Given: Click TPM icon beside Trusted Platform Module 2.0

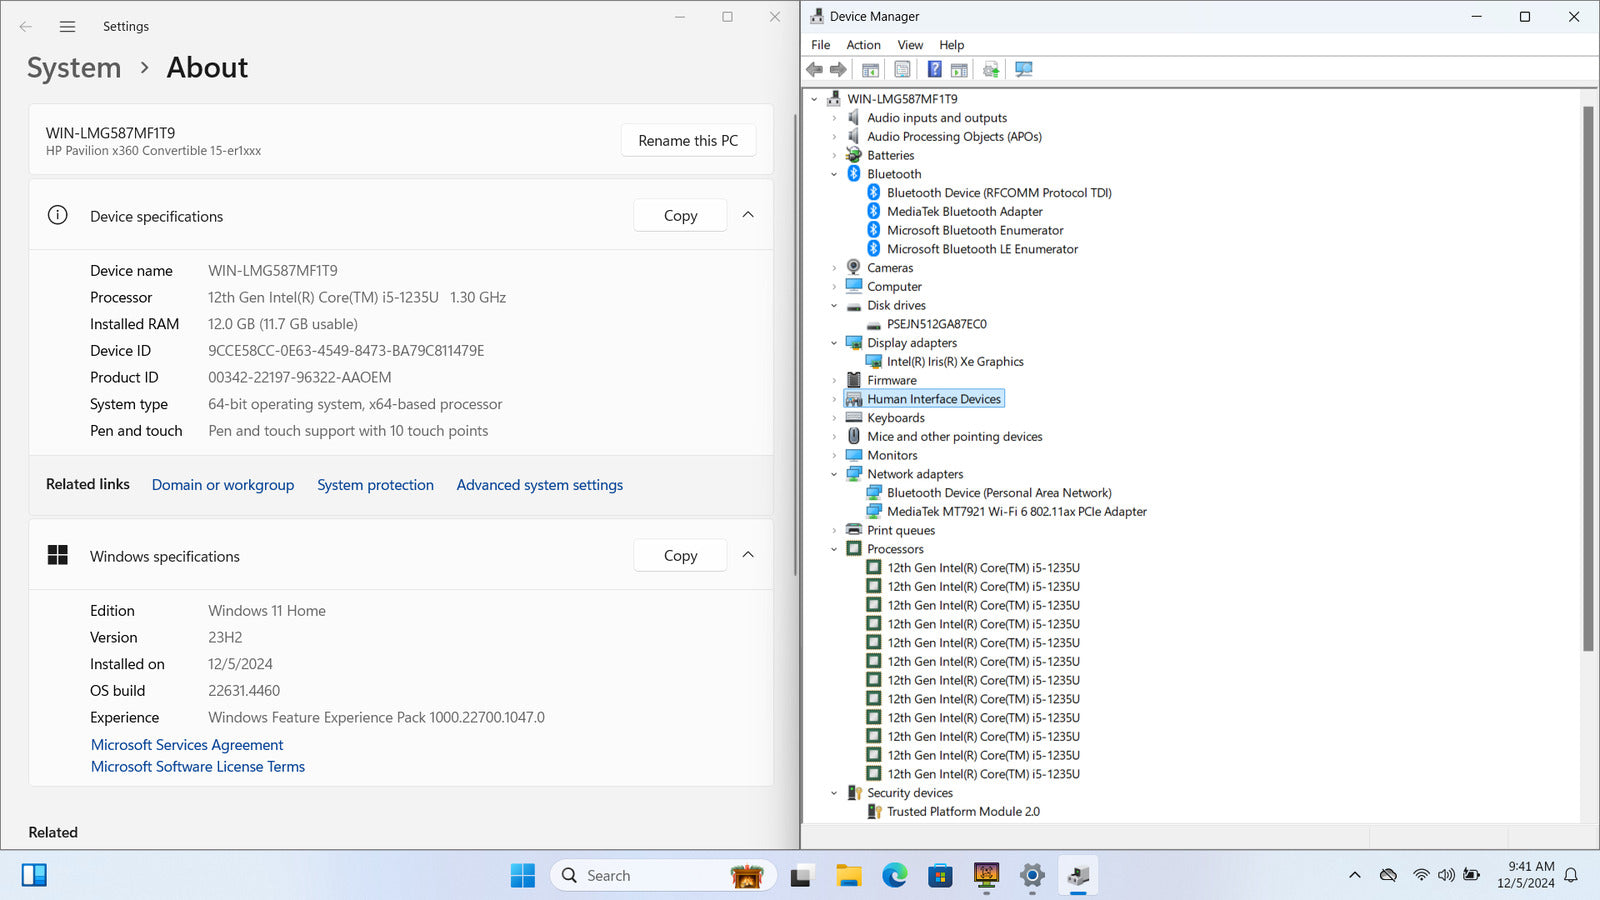Looking at the screenshot, I should 874,811.
